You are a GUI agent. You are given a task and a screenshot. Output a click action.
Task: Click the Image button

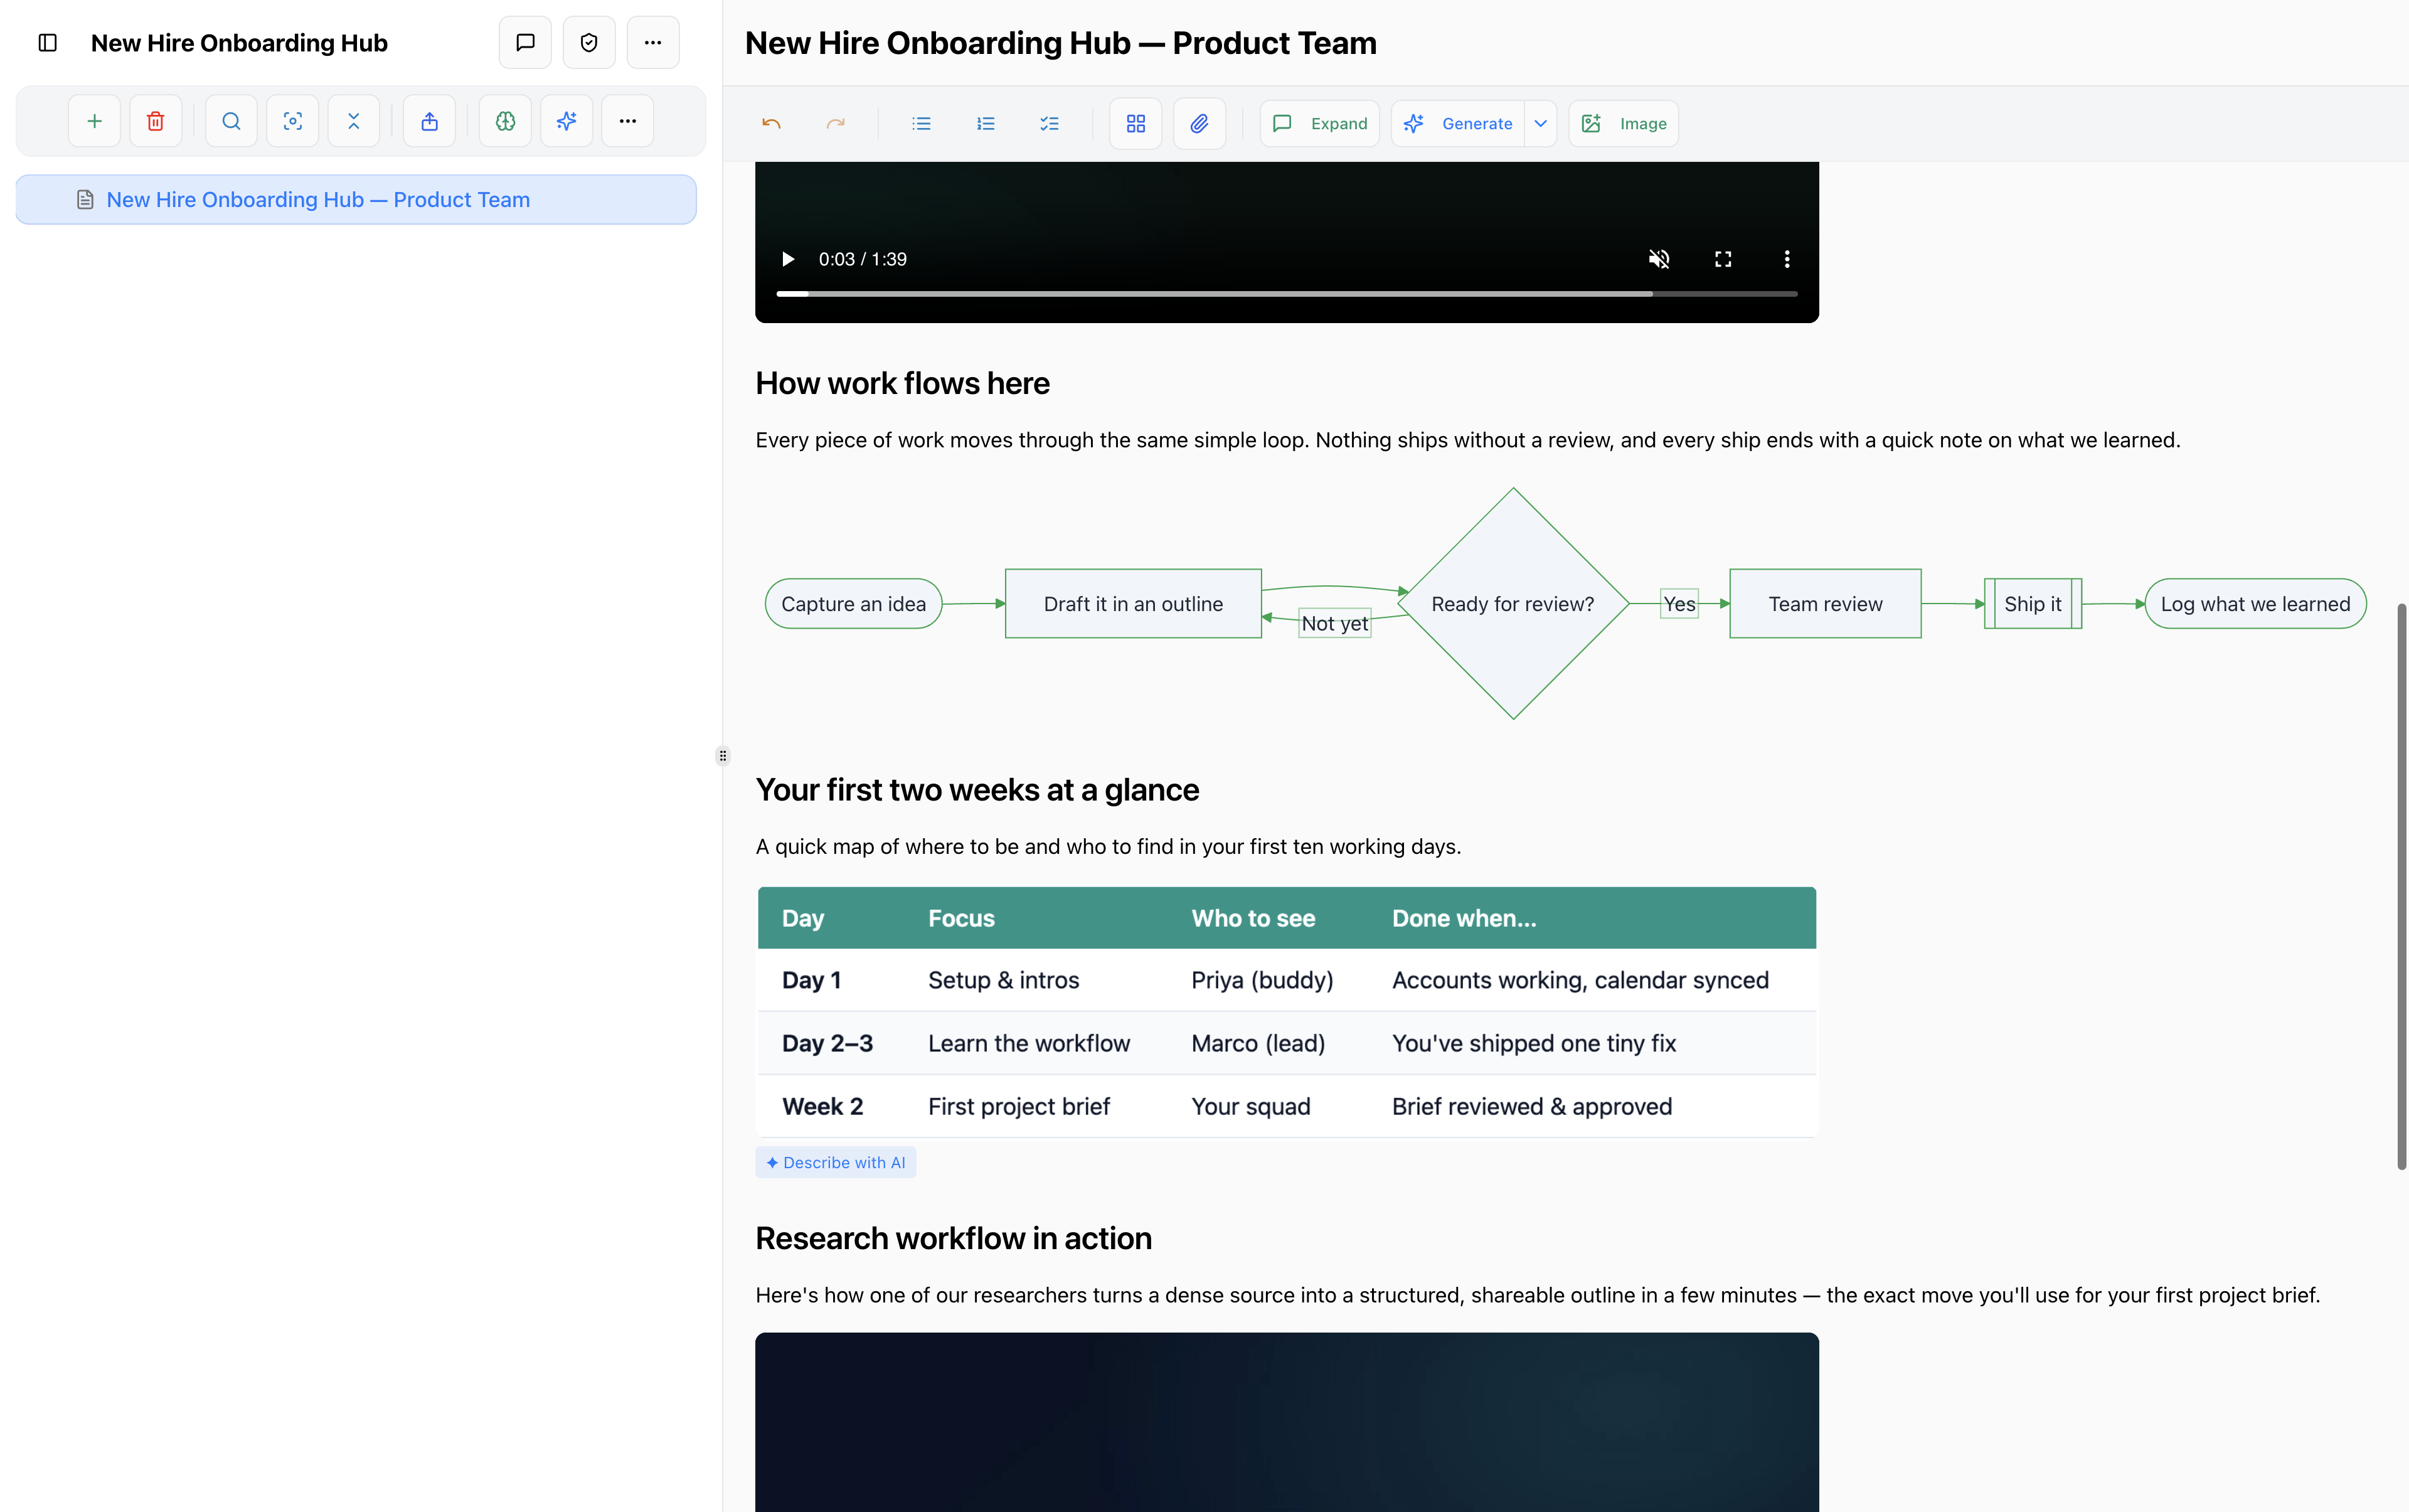(x=1623, y=123)
